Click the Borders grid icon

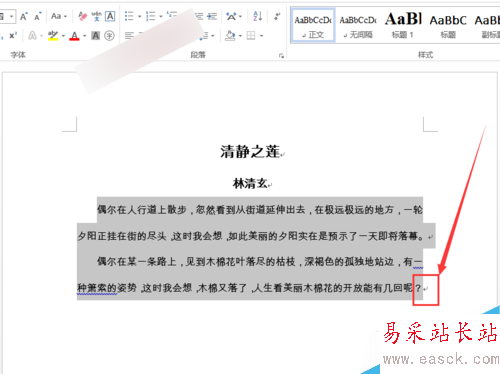click(x=251, y=35)
